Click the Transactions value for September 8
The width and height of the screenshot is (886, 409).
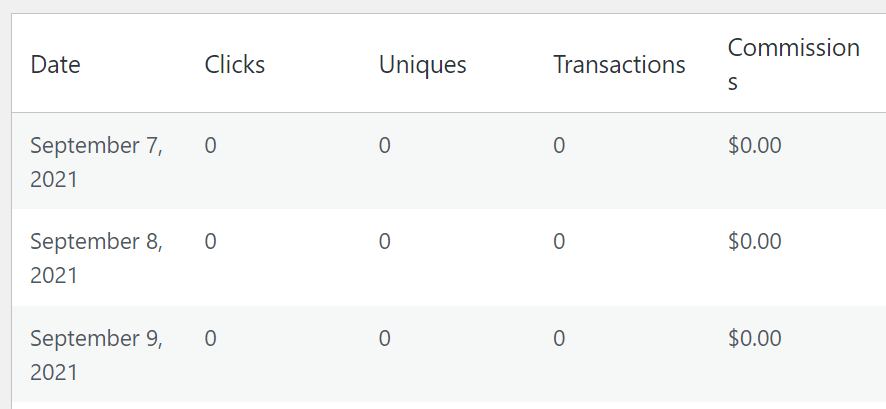[x=559, y=242]
